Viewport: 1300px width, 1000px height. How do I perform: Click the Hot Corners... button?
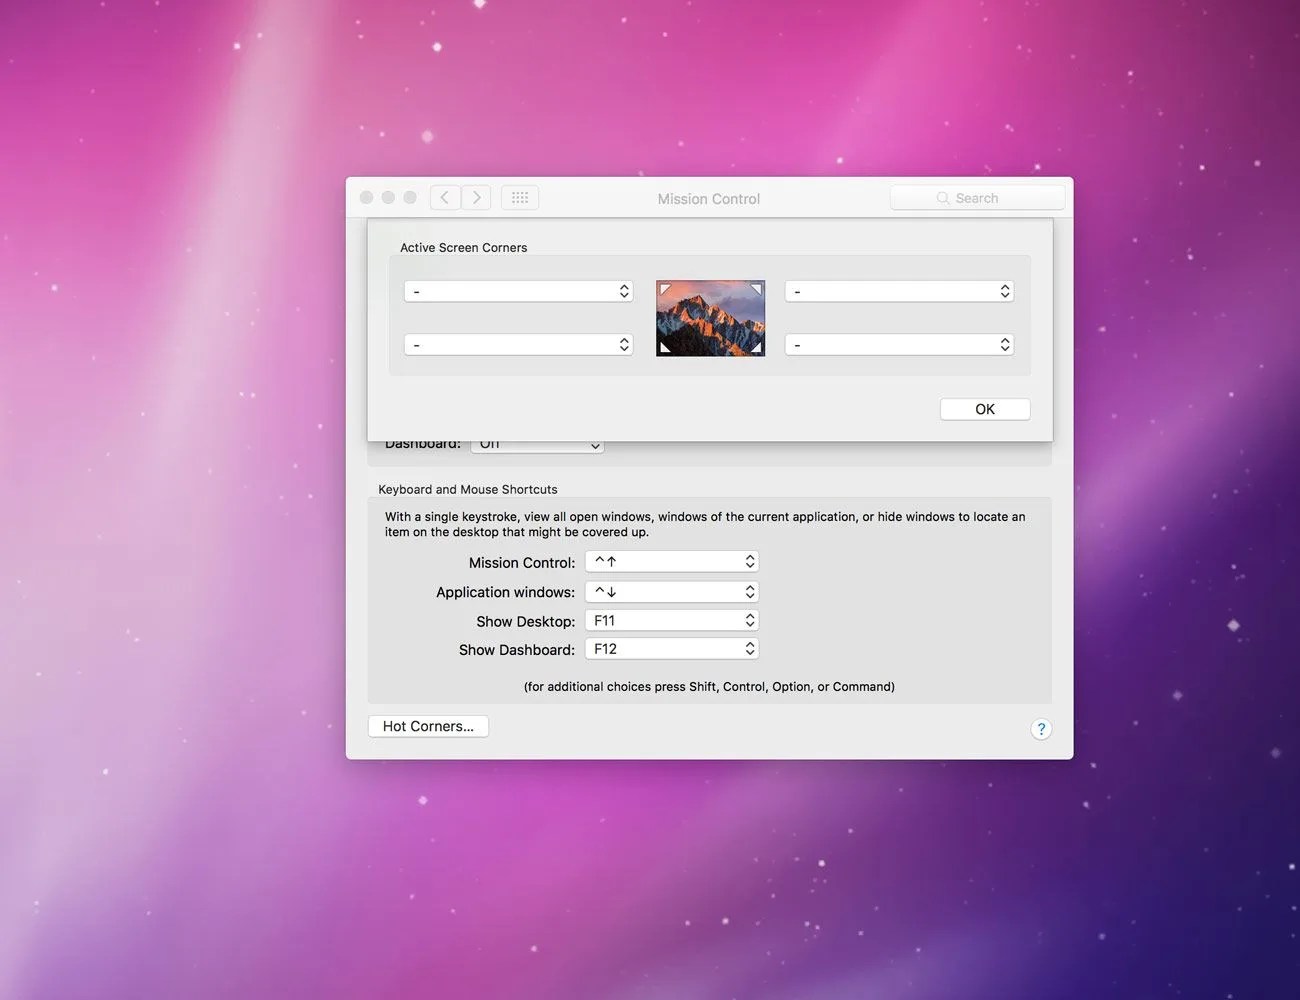[x=428, y=726]
